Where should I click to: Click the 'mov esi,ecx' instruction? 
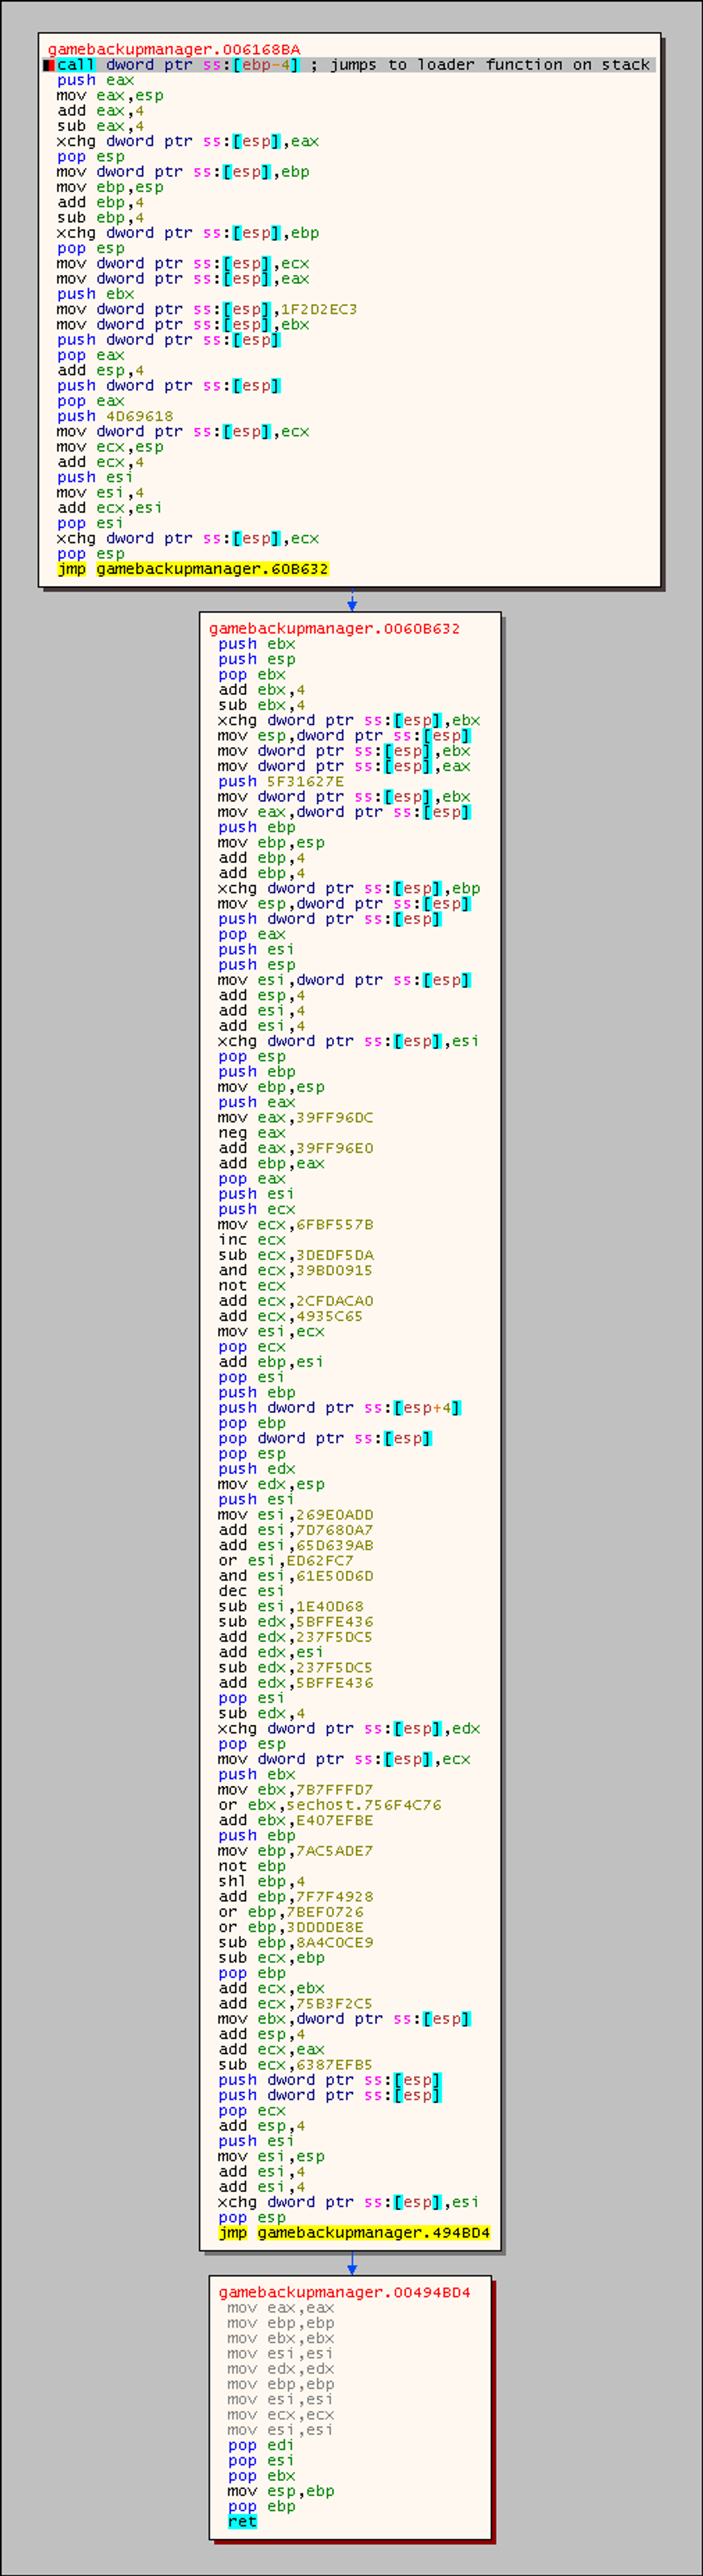(x=271, y=1331)
